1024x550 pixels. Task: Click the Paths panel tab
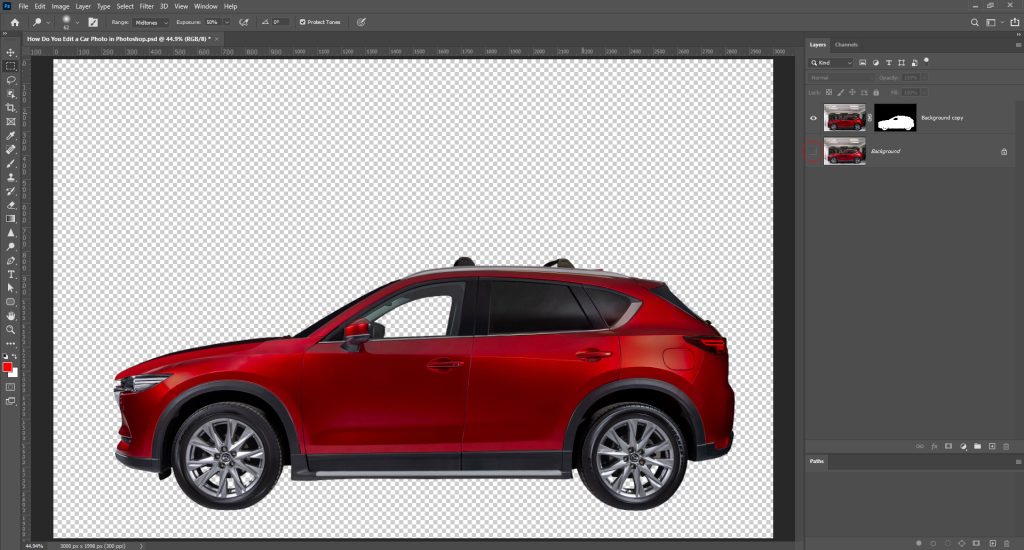[x=817, y=461]
